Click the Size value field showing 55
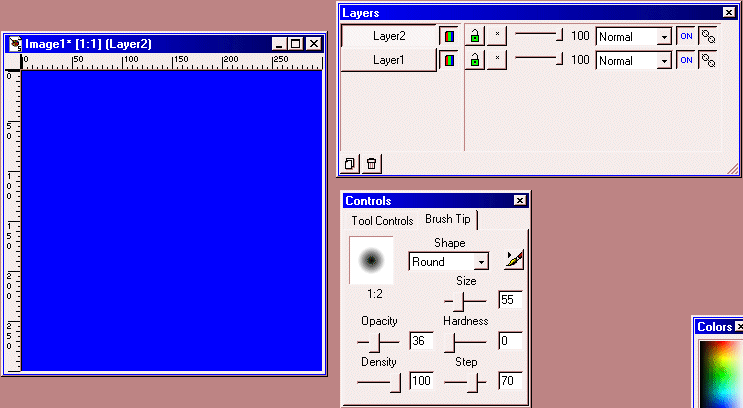 click(x=510, y=300)
